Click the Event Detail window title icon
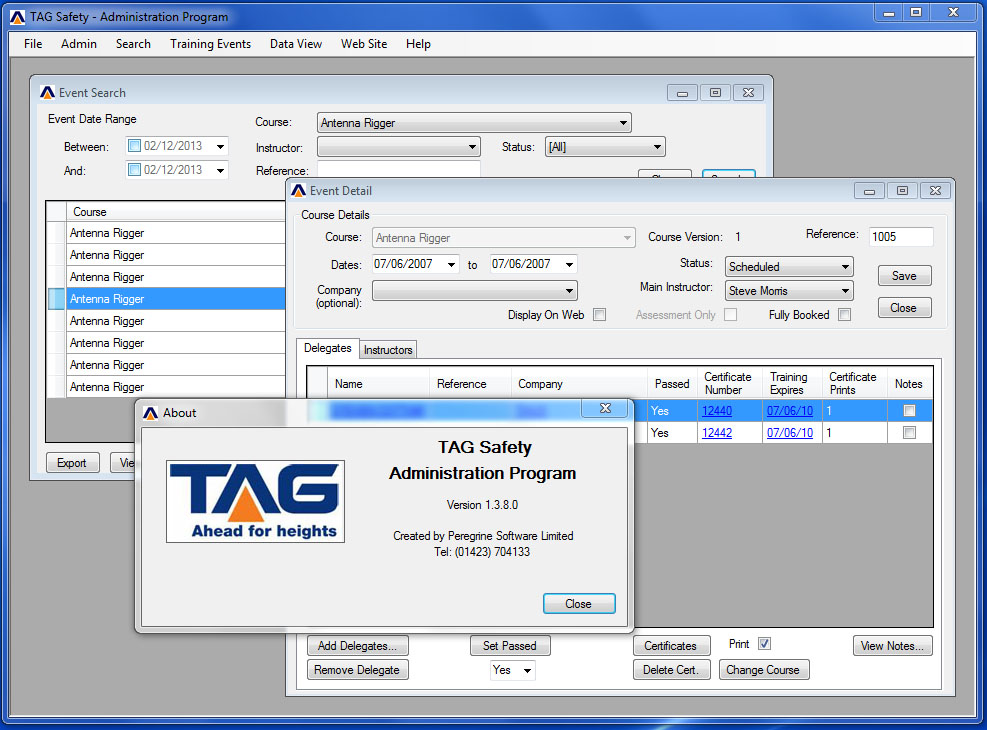This screenshot has width=987, height=730. point(298,191)
